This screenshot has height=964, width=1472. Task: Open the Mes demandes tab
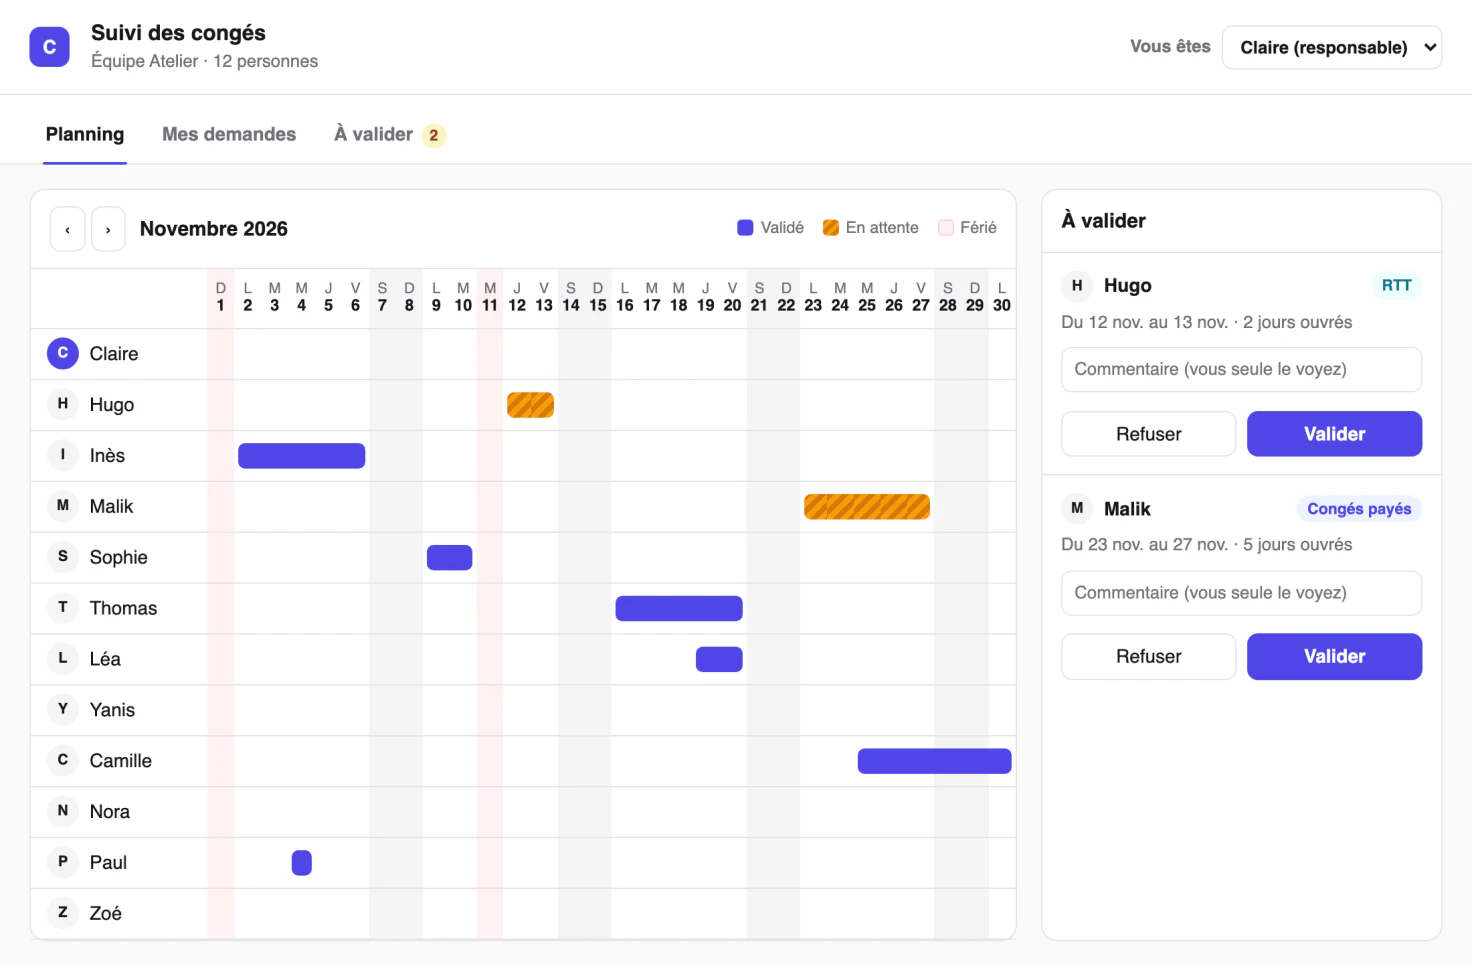[x=229, y=134]
